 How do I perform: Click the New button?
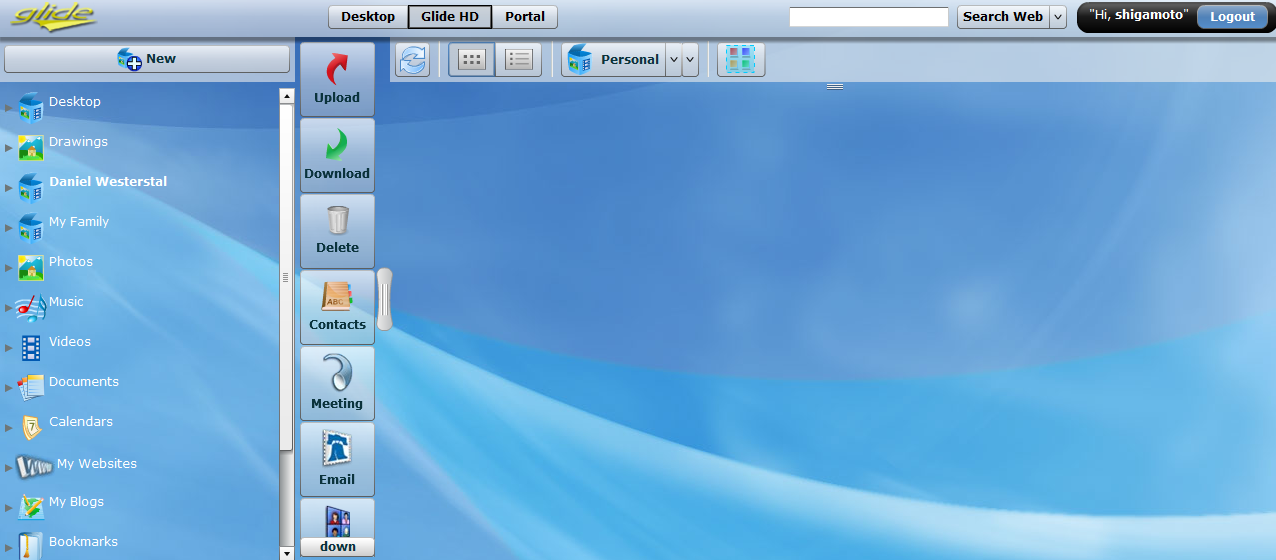coord(147,59)
